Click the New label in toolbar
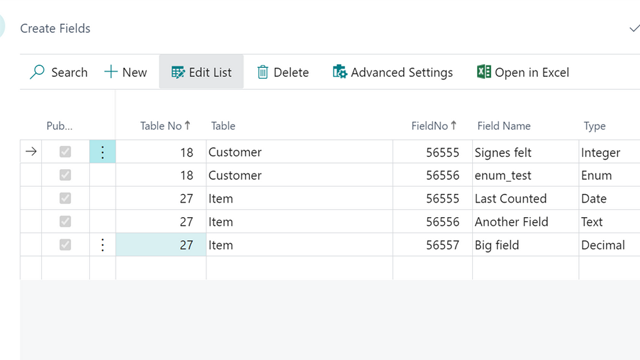640x360 pixels. point(134,72)
